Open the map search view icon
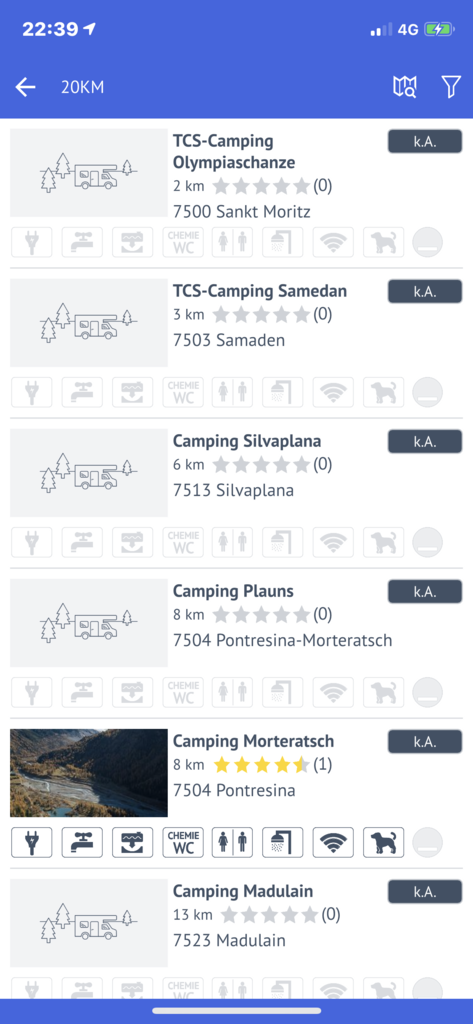 404,87
